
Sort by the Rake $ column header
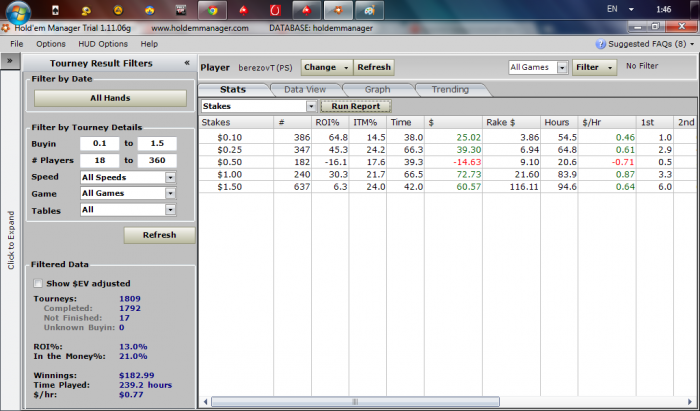point(511,122)
